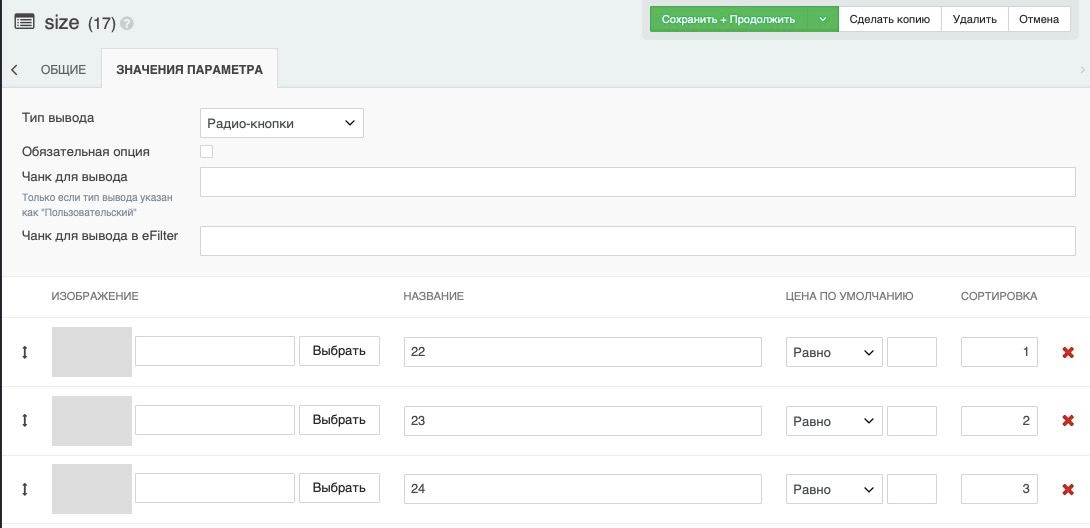Screen dimensions: 1090x528
Task: Click the Чанк для вывода в eFilter field
Action: 637,241
